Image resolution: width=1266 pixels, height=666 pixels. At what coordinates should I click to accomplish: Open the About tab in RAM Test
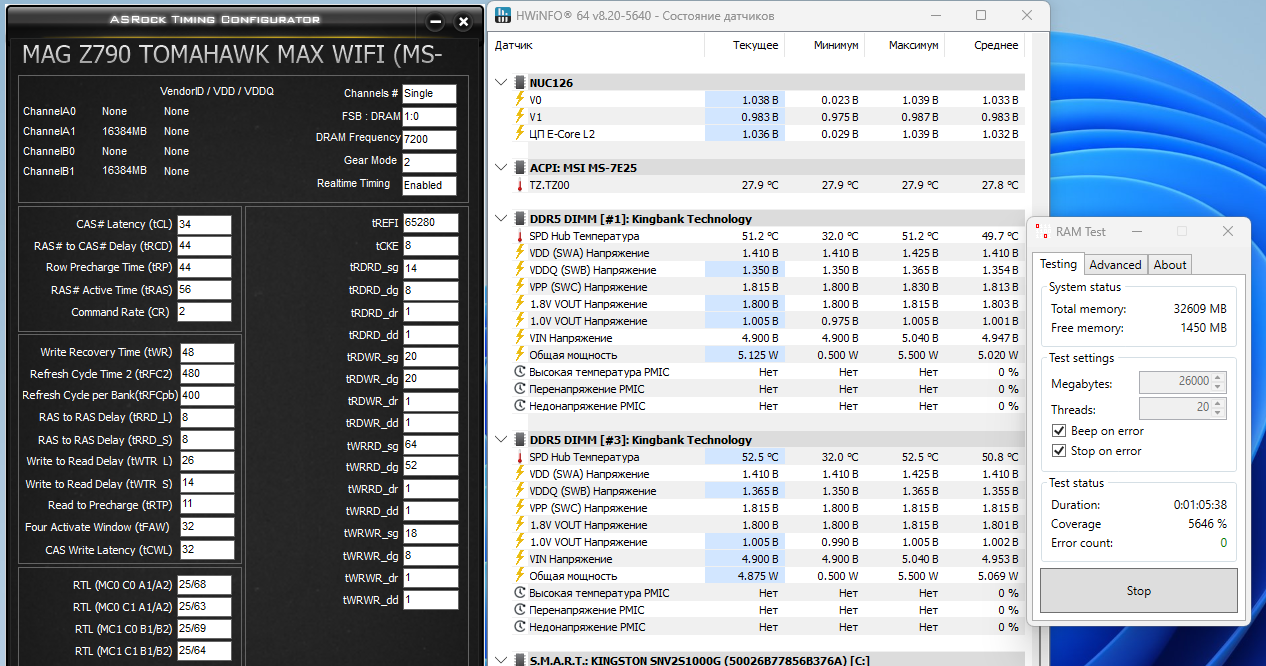tap(1170, 265)
